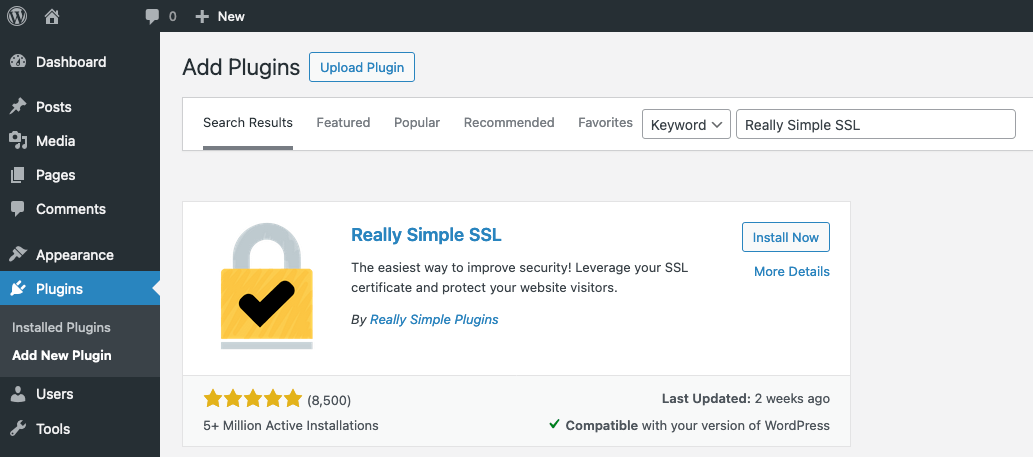Open the Really Simple Plugins author link
The image size is (1033, 457).
click(x=434, y=319)
